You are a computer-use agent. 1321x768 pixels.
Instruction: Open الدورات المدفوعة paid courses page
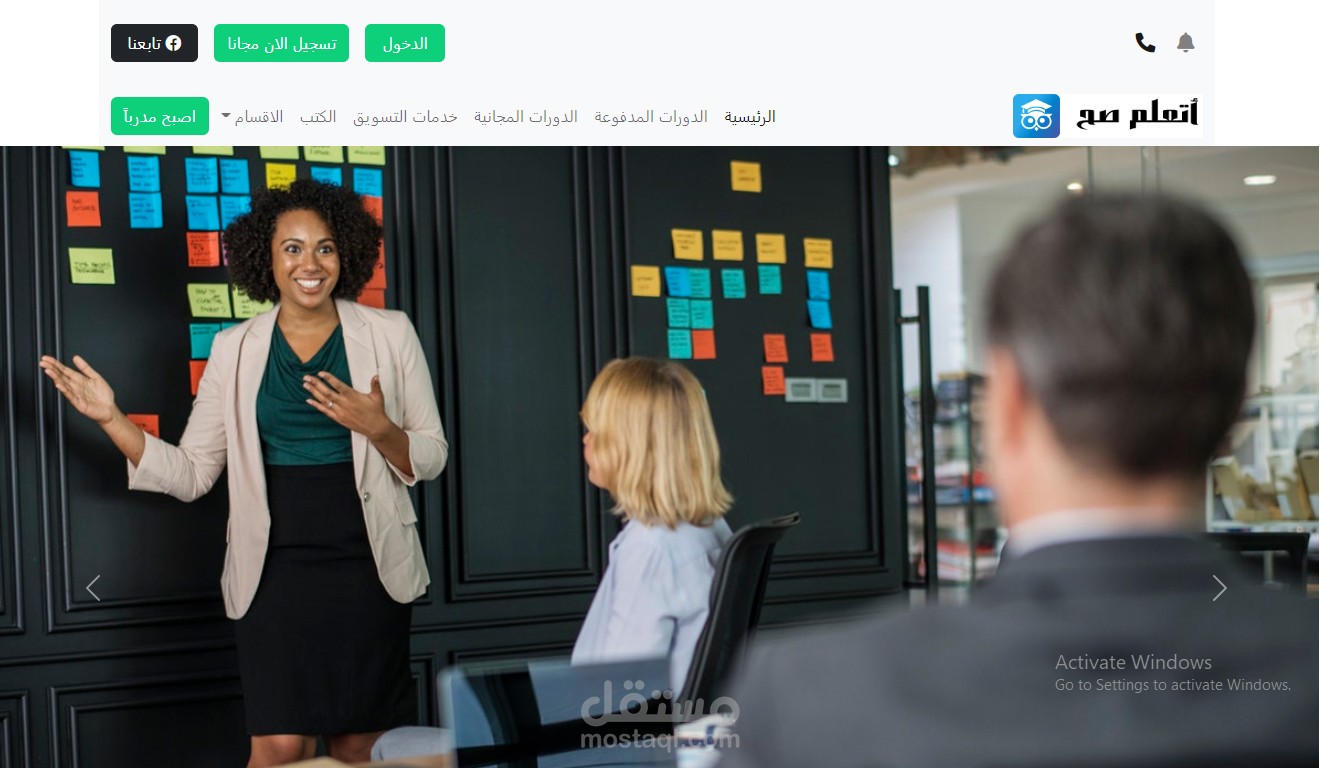point(651,117)
